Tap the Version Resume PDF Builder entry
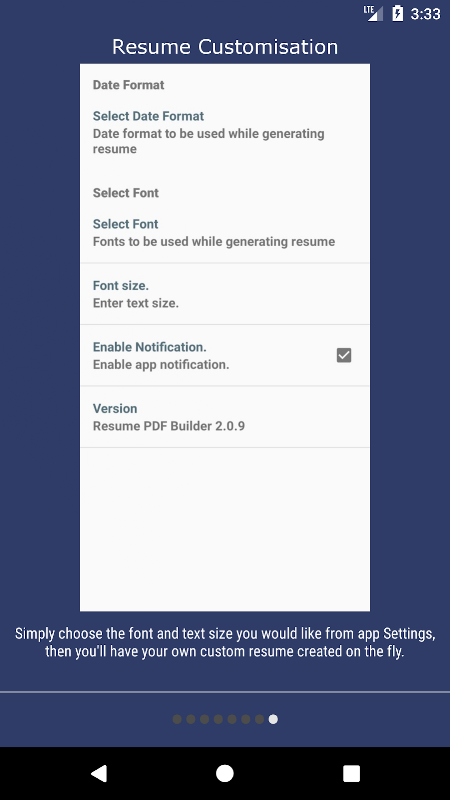450x800 pixels. click(224, 417)
